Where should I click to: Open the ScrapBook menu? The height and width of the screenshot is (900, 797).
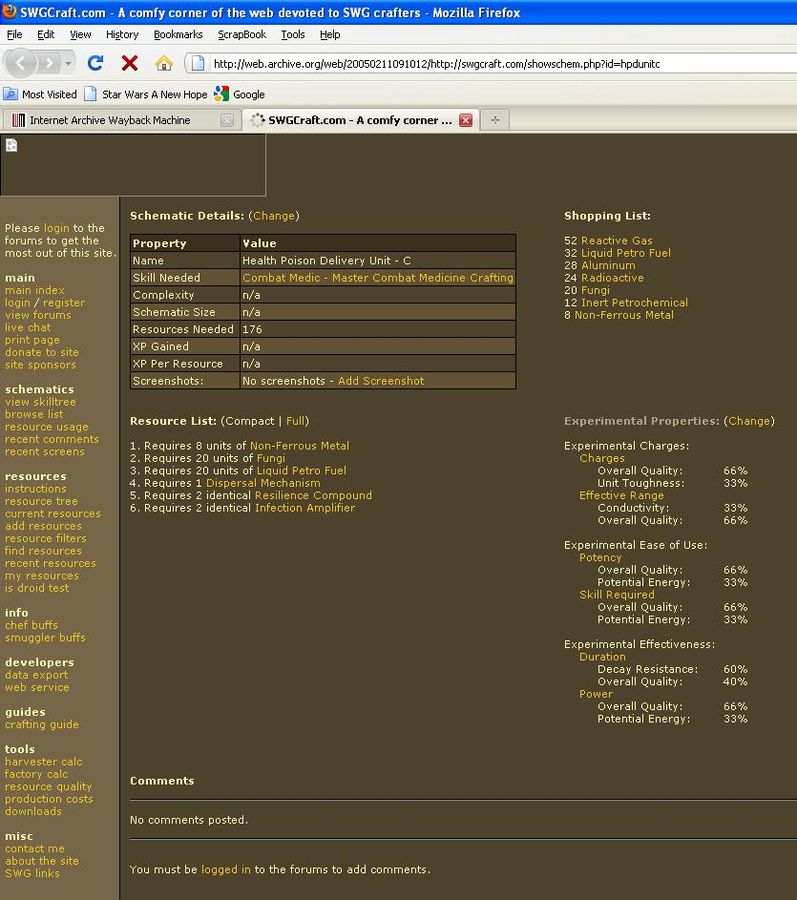pos(242,34)
